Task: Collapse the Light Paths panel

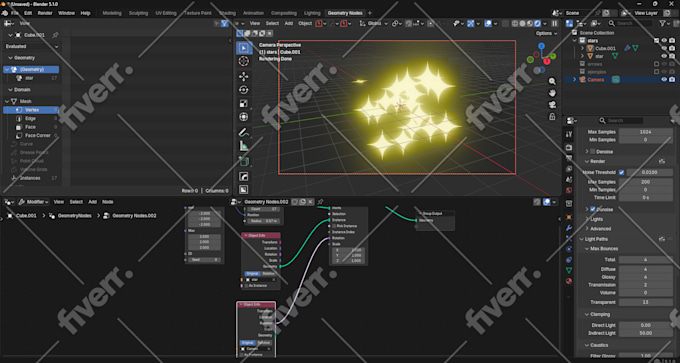Action: pos(582,239)
